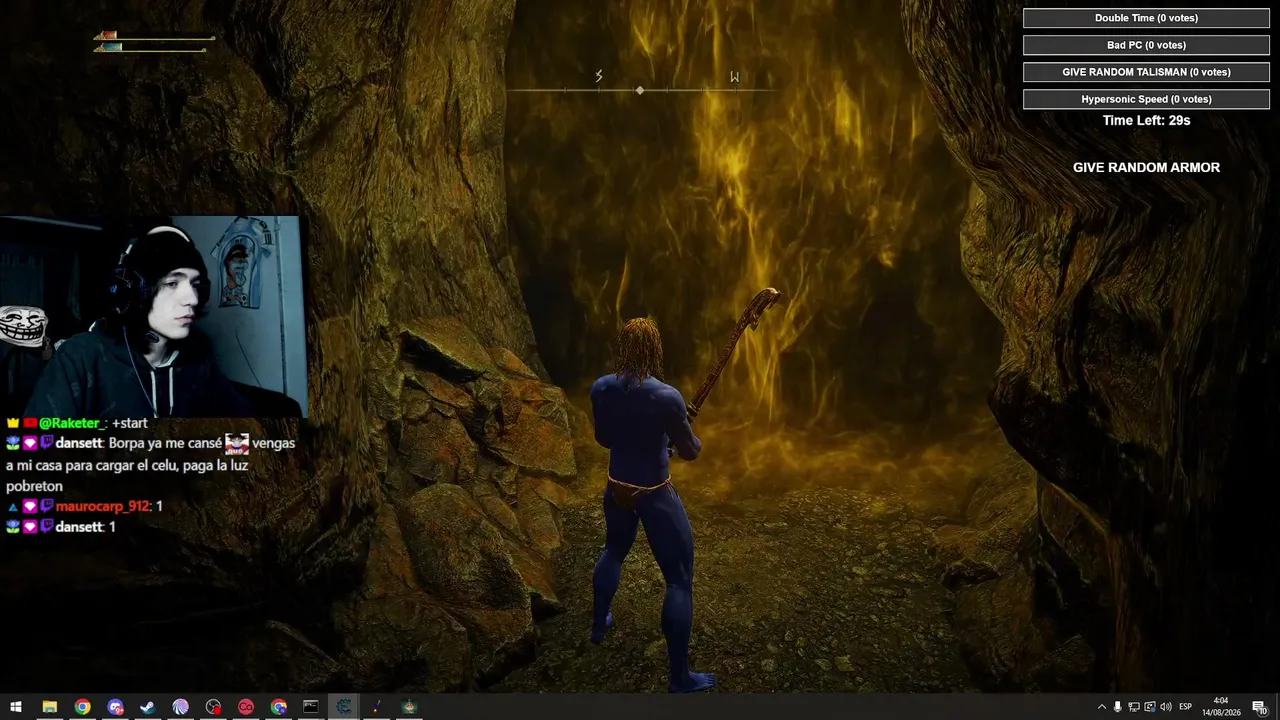Launch the Chrome icon beside File Explorer
The image size is (1280, 720).
(82, 707)
